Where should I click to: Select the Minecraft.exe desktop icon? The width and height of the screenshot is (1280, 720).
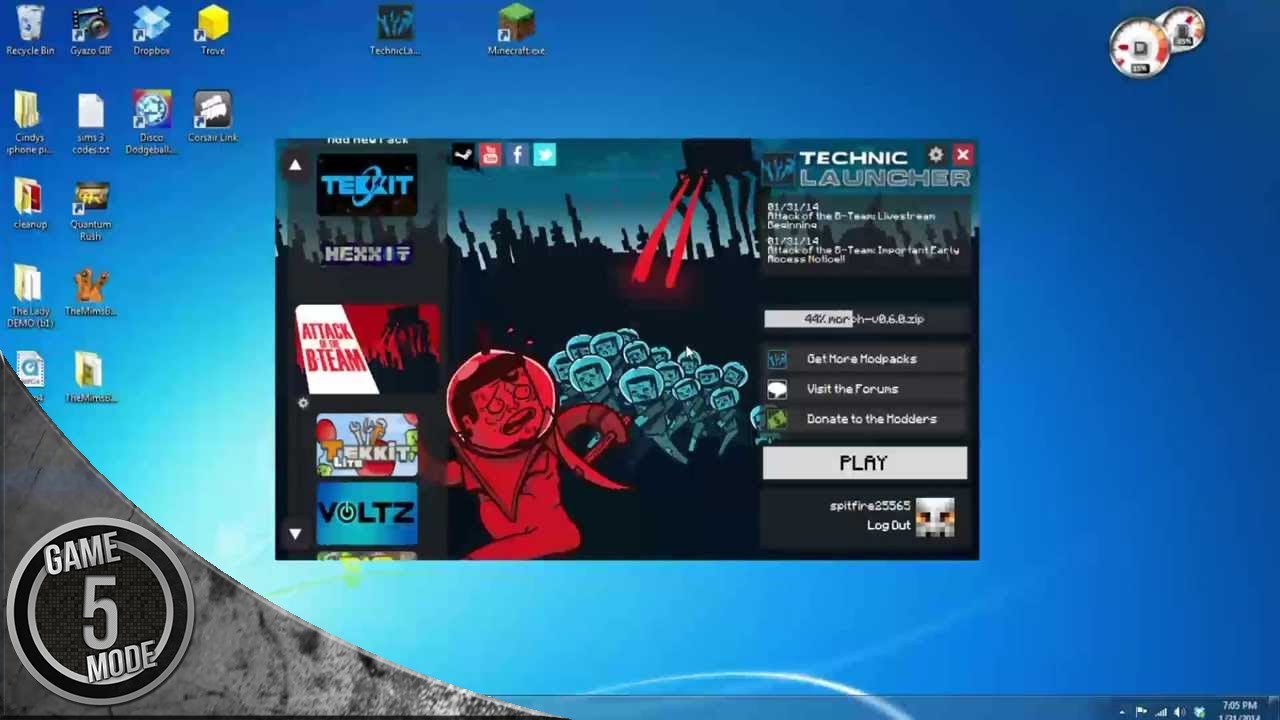(516, 30)
